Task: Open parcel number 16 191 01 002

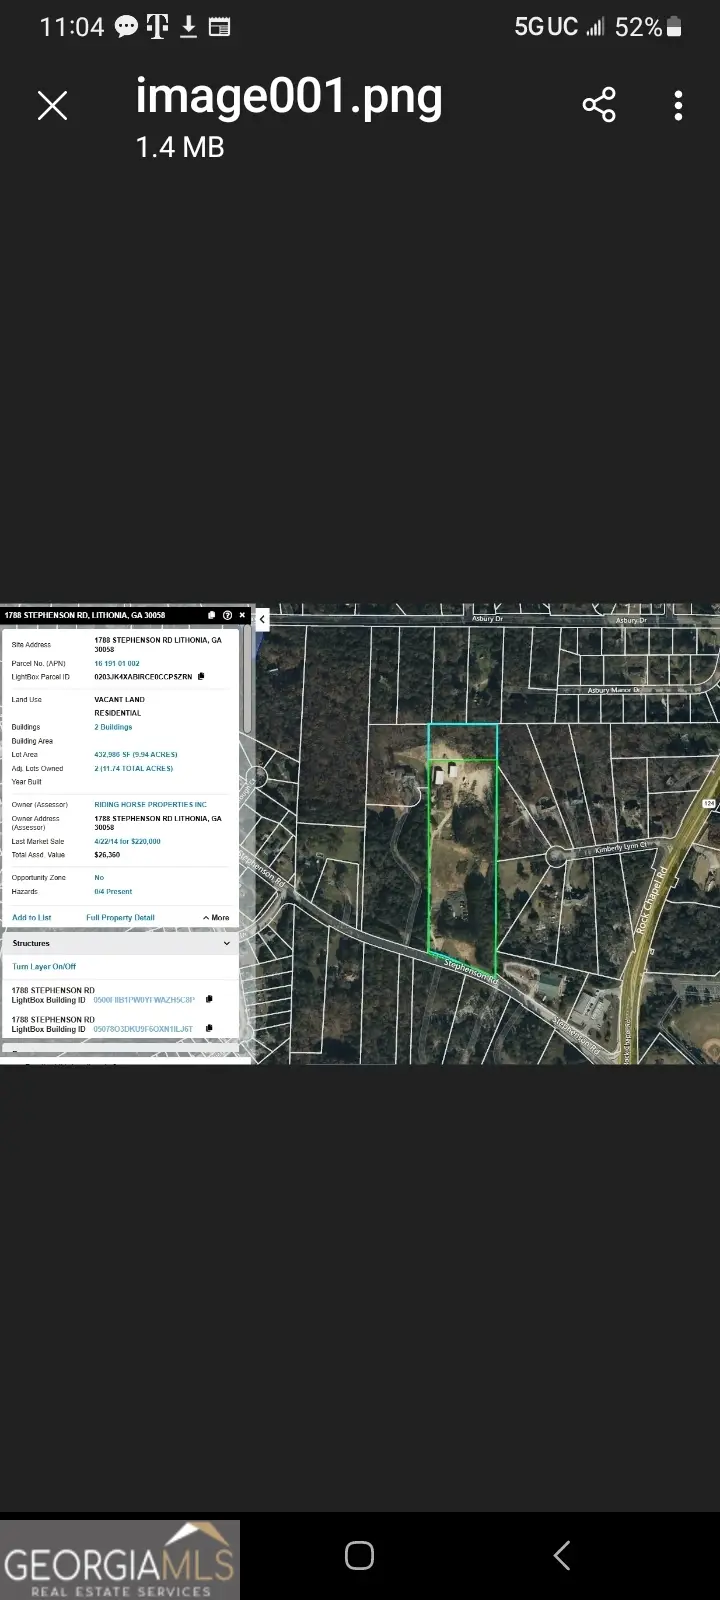Action: (117, 663)
